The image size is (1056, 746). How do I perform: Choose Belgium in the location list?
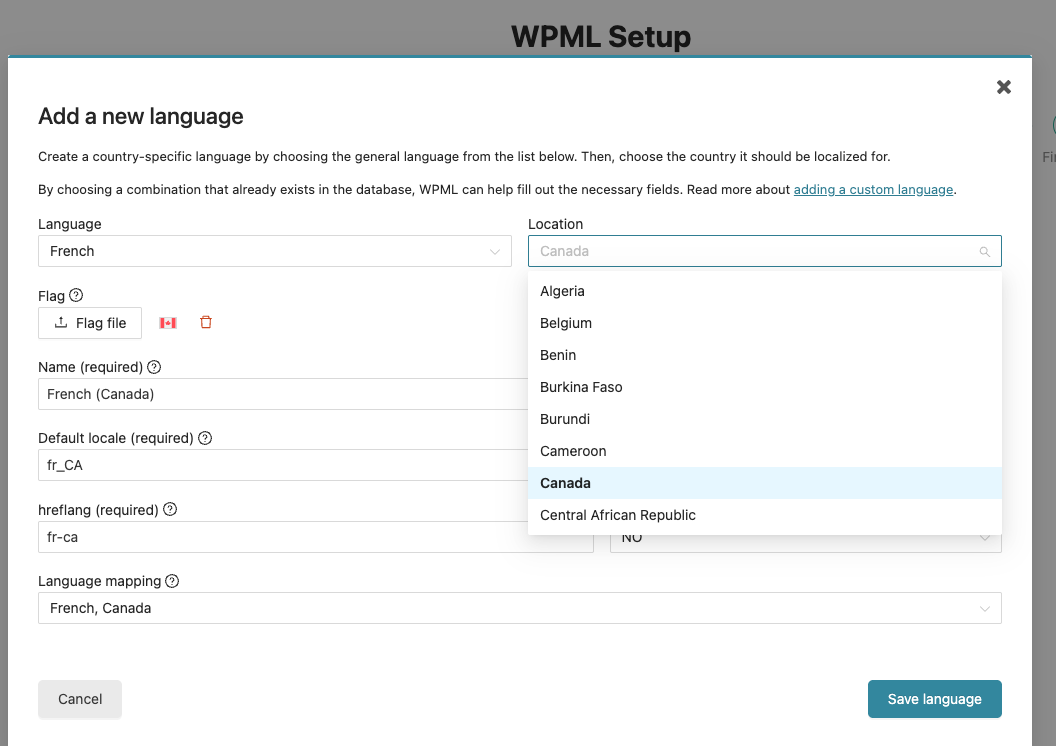[x=566, y=323]
